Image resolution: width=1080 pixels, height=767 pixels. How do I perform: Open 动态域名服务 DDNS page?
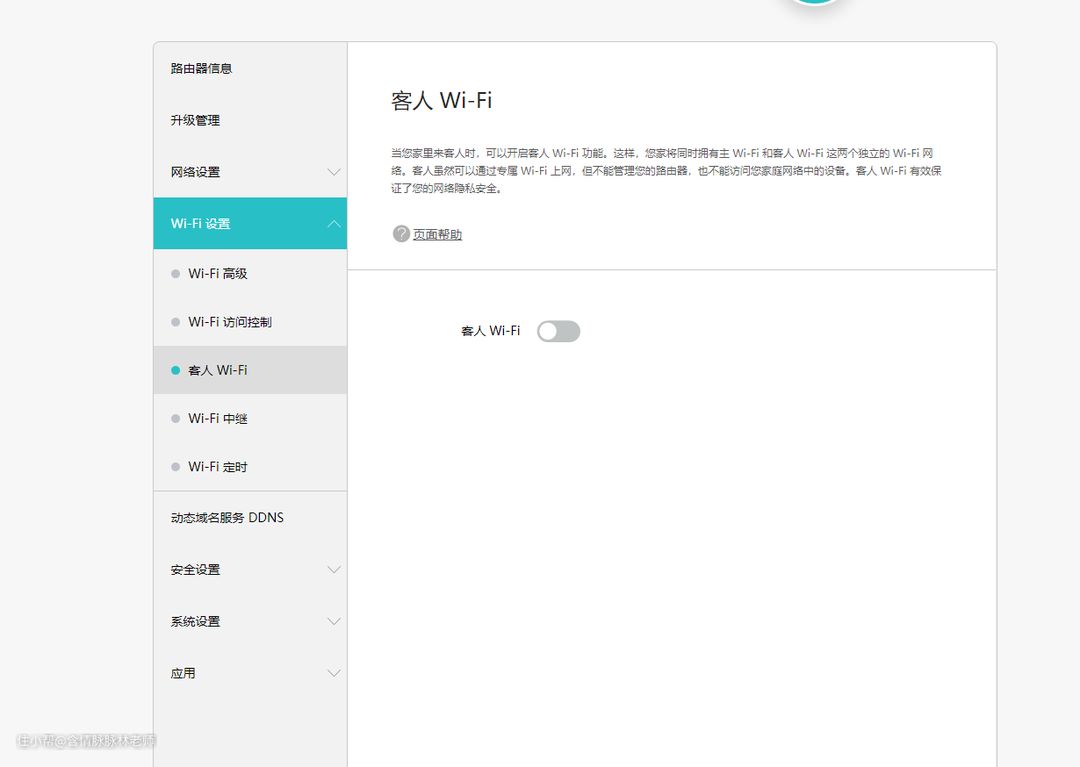pos(227,518)
